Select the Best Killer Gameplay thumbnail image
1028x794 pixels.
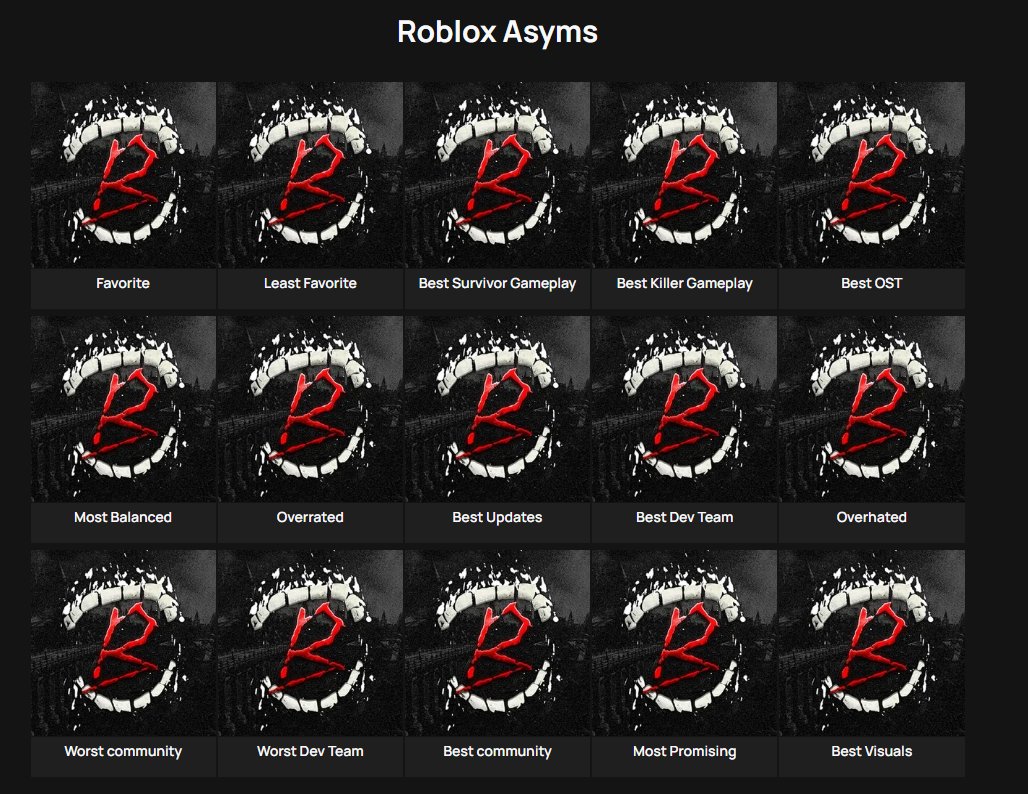coord(684,174)
